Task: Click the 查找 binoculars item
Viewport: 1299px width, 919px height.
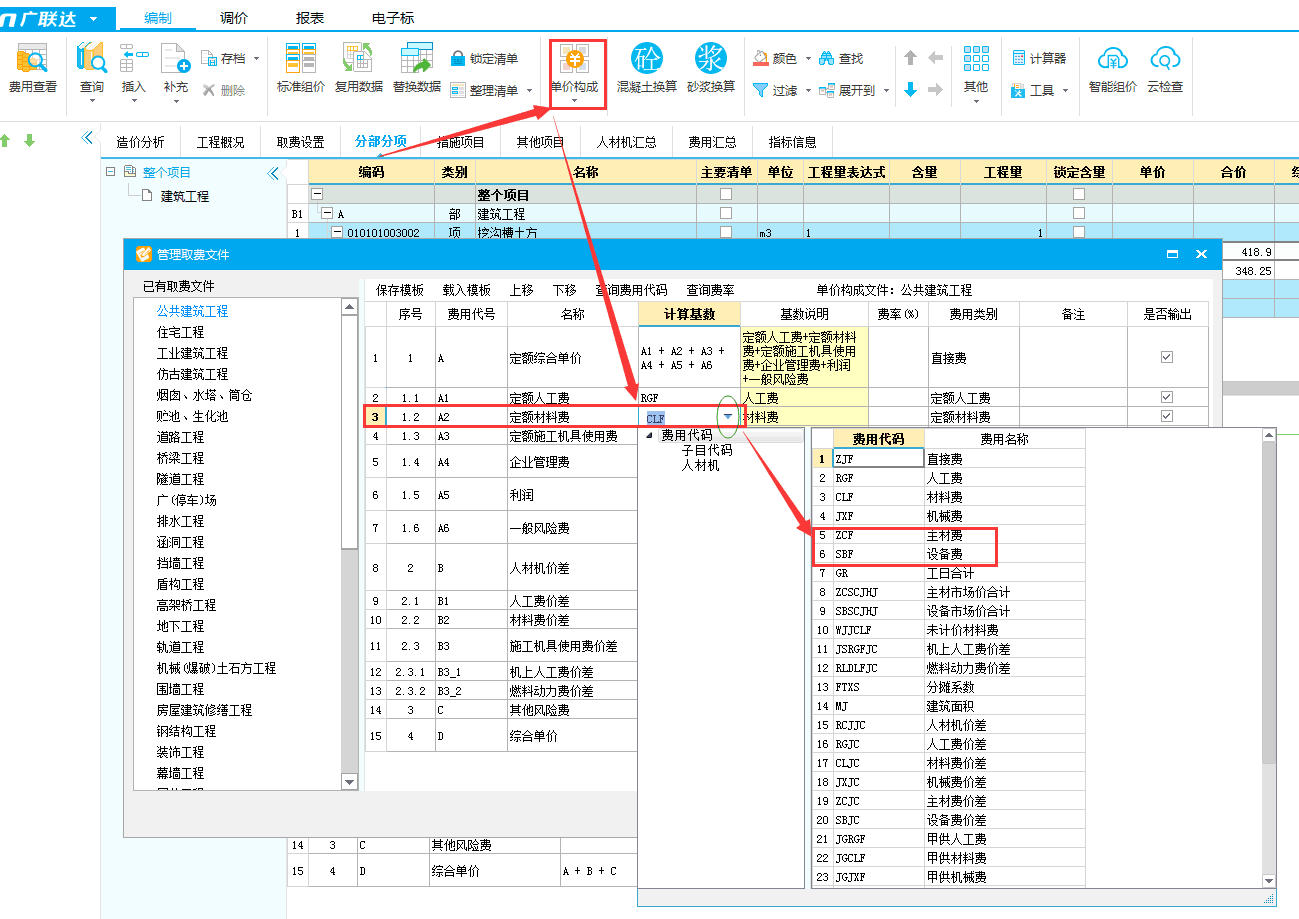Action: coord(840,59)
